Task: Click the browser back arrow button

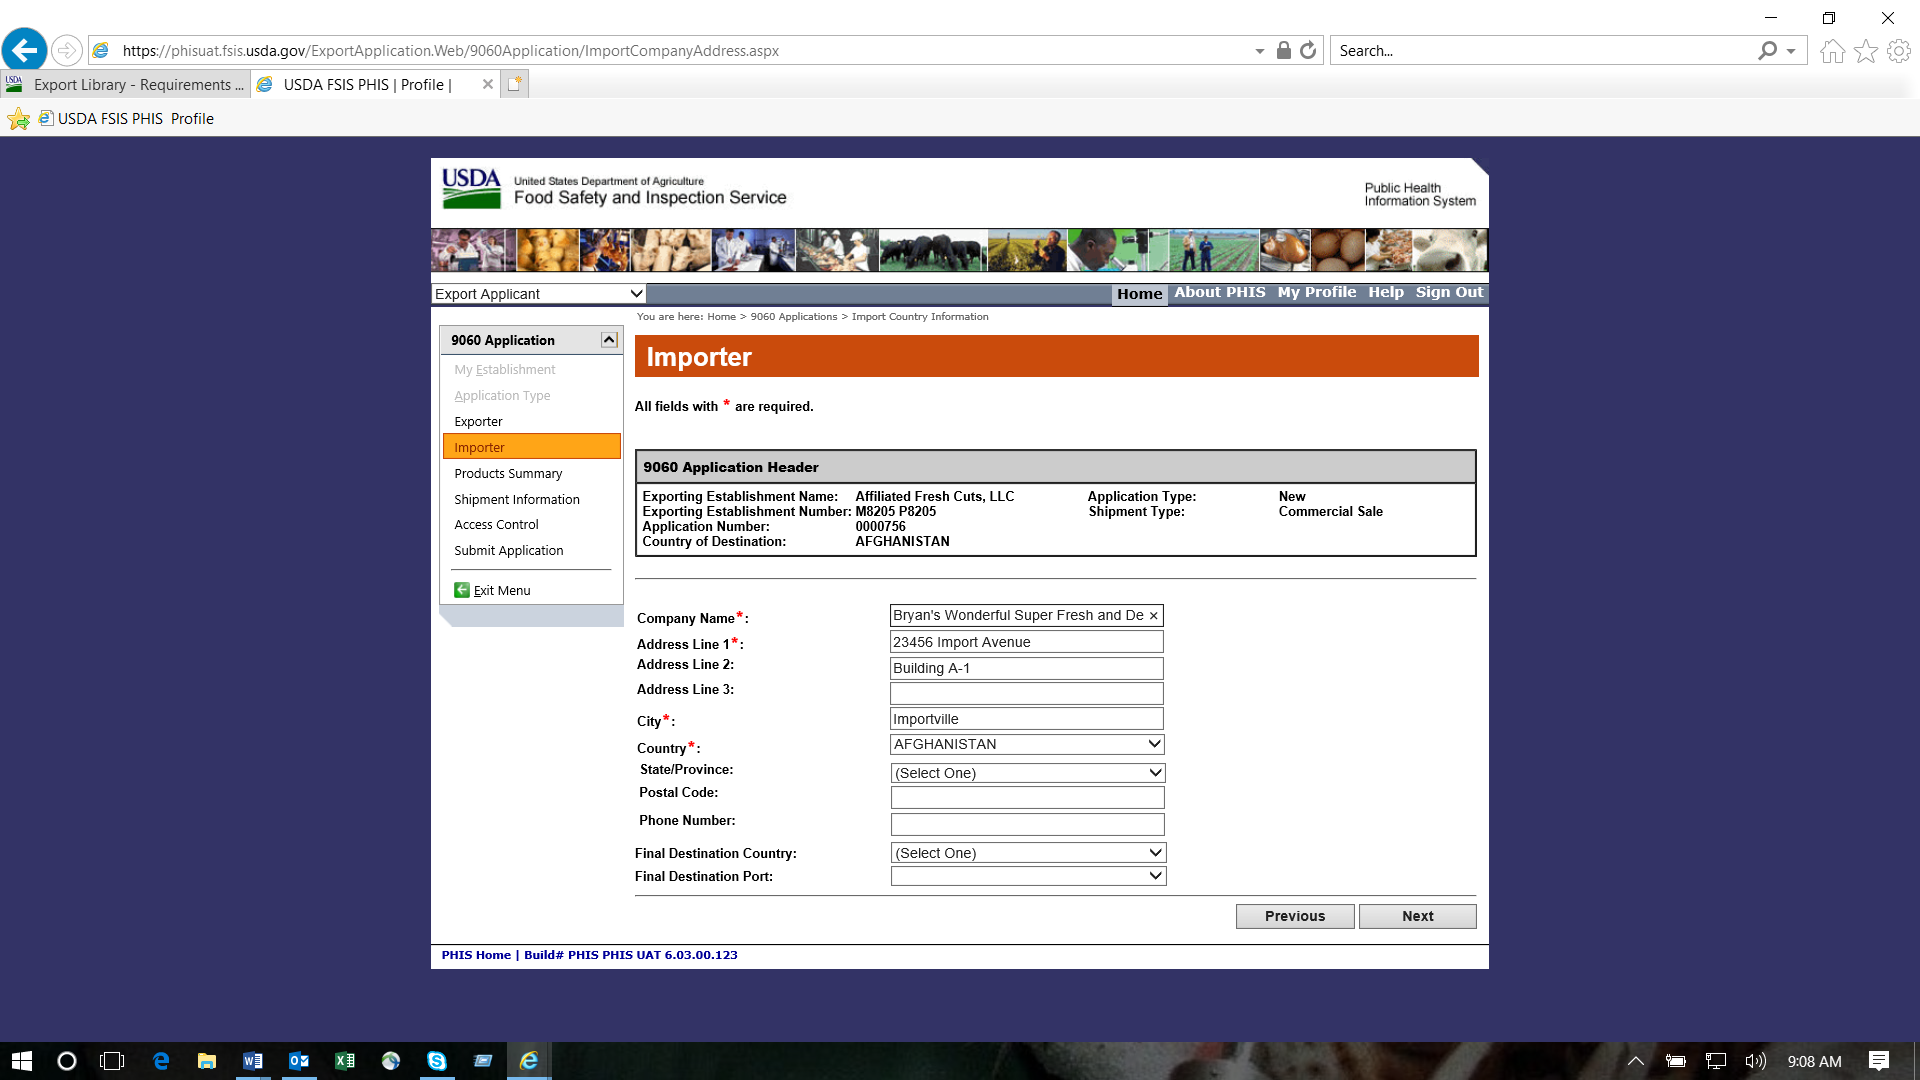Action: tap(25, 50)
